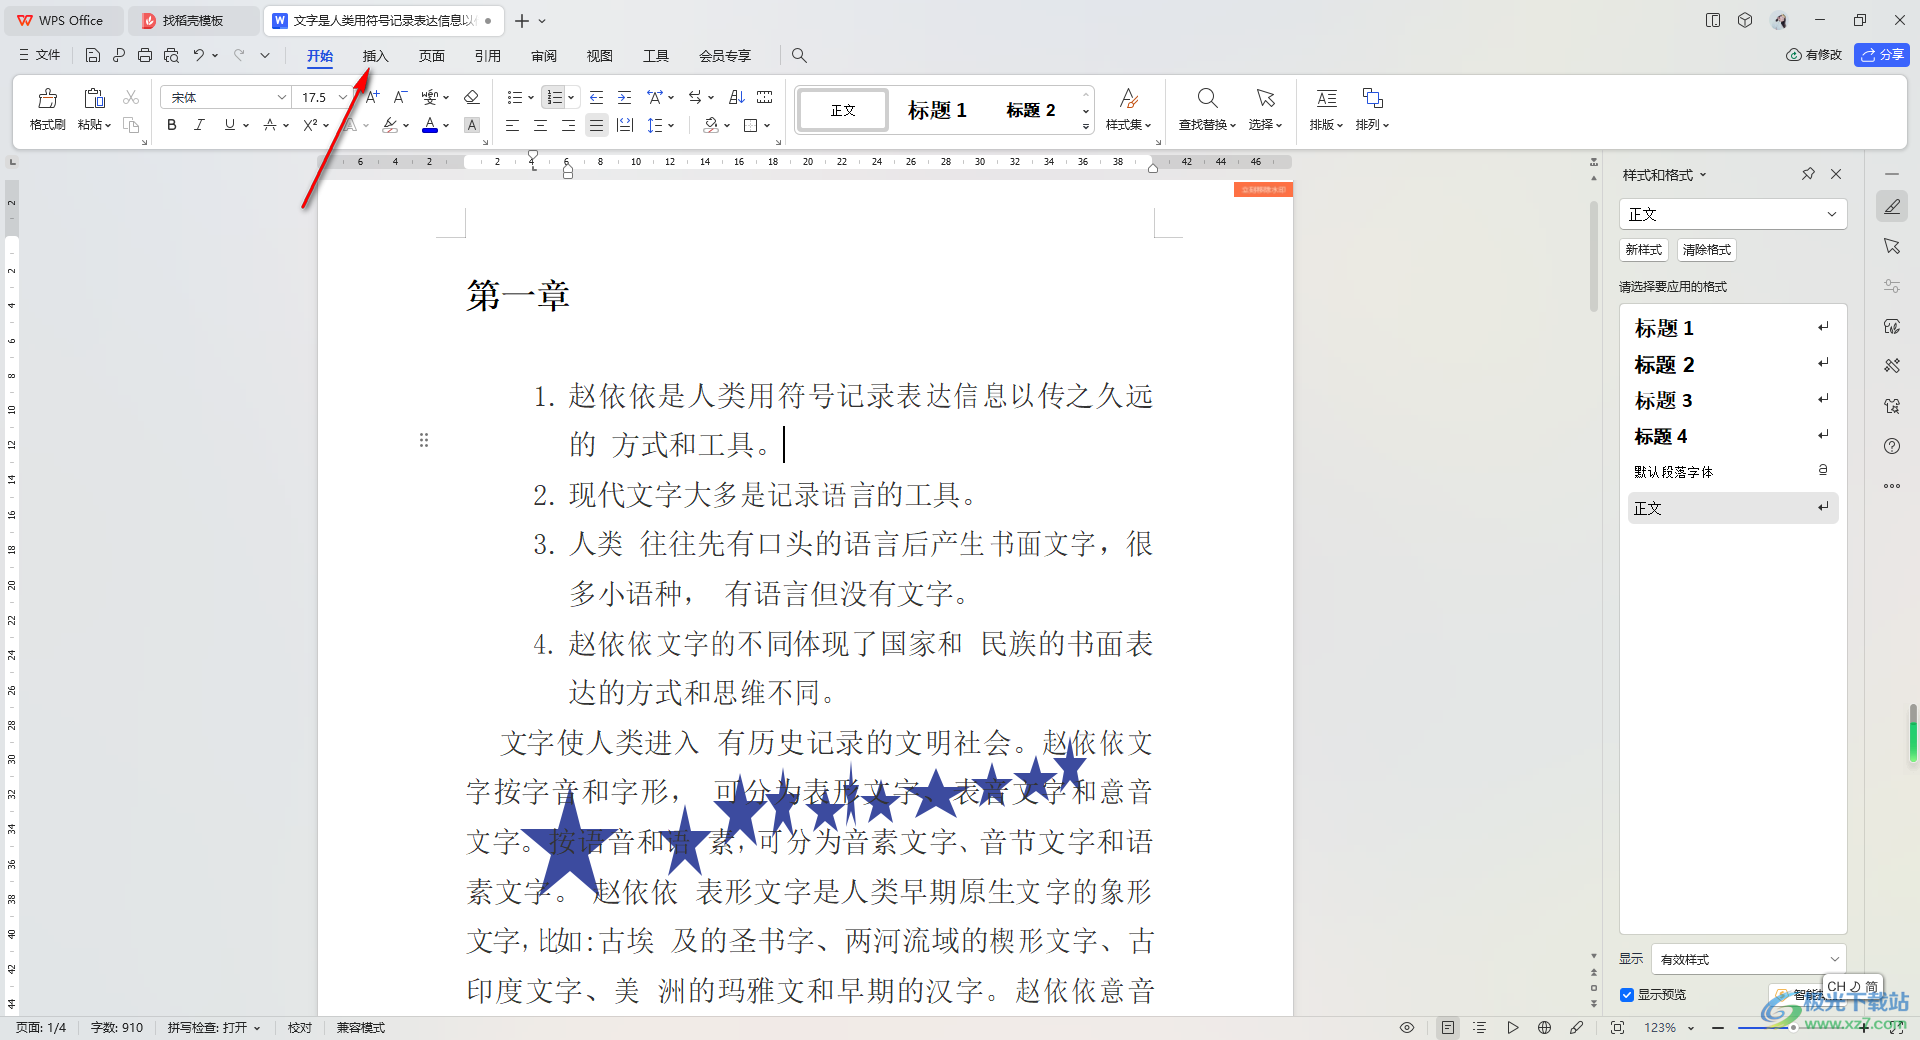Open the 插入 ribbon tab

click(375, 55)
